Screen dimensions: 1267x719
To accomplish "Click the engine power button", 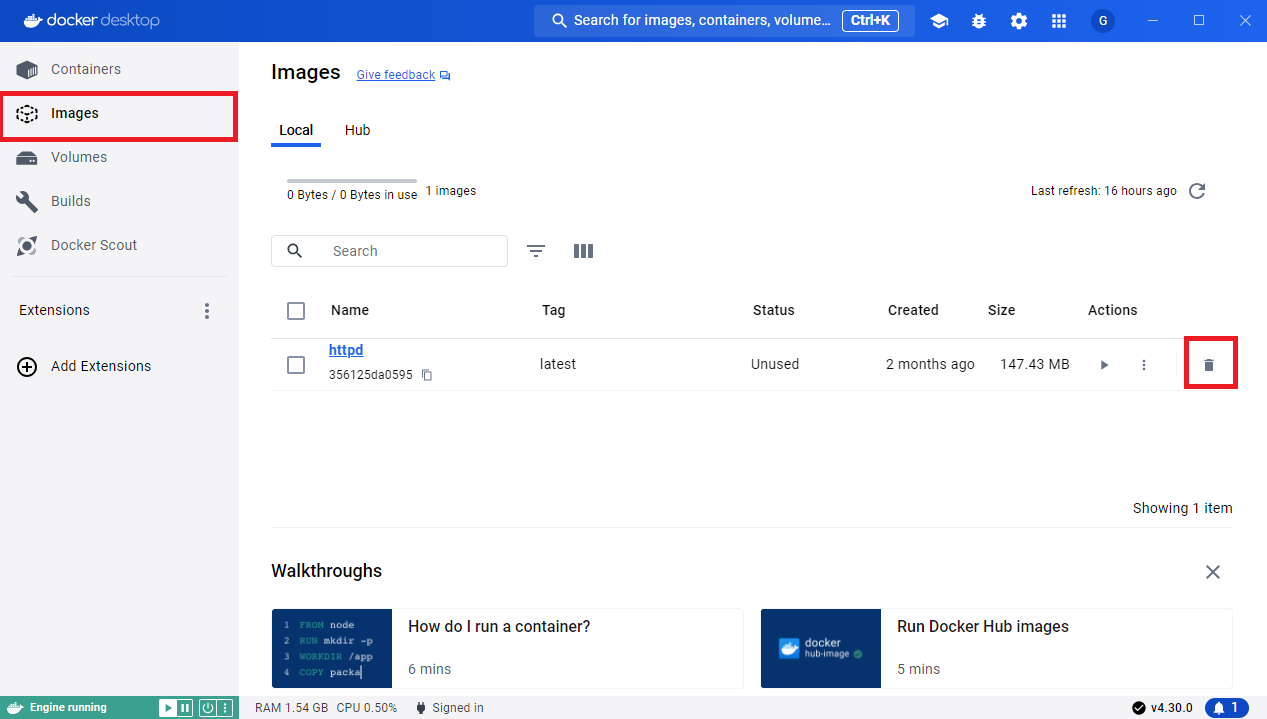I will click(x=208, y=708).
